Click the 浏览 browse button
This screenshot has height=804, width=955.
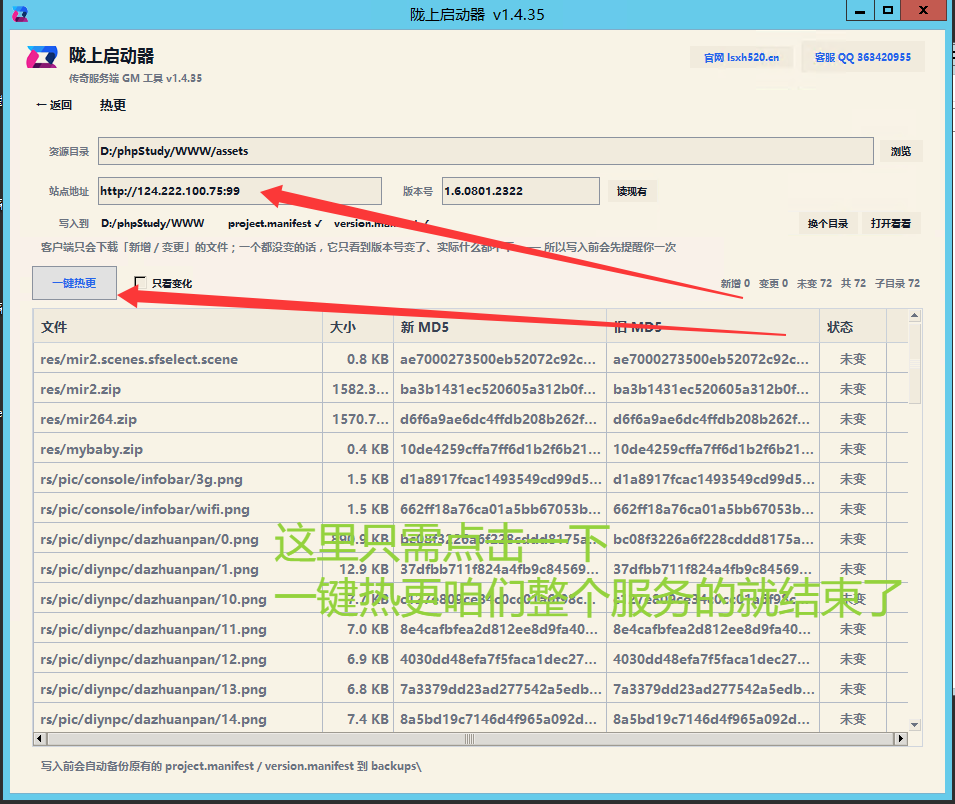901,151
